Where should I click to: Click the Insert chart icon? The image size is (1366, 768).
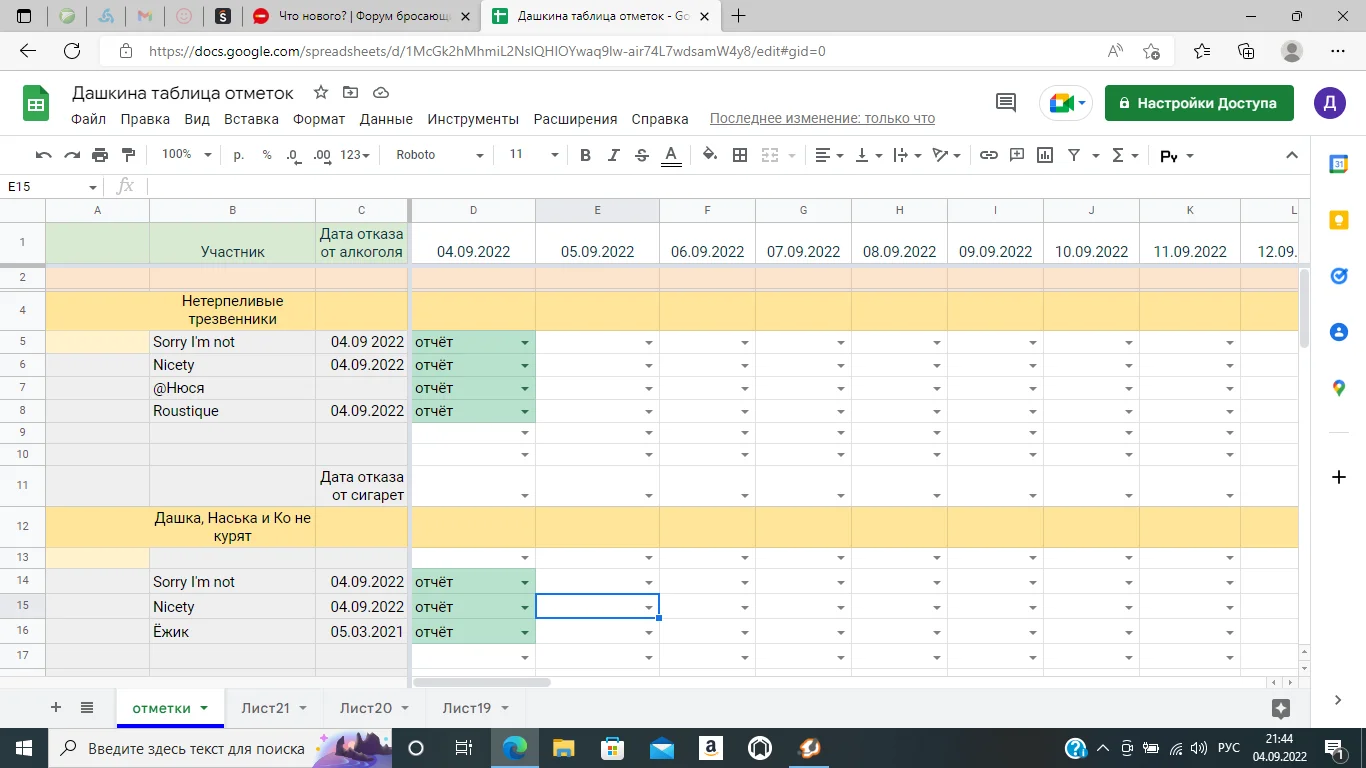point(1045,155)
